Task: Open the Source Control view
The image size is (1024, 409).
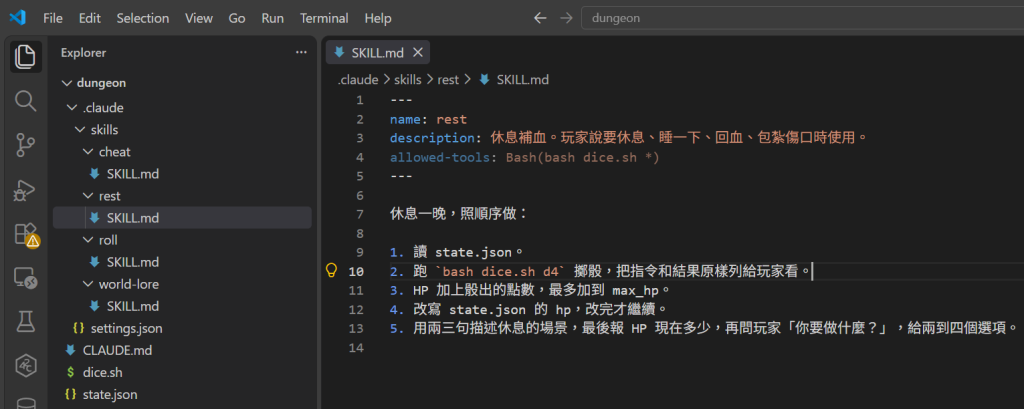Action: [25, 145]
